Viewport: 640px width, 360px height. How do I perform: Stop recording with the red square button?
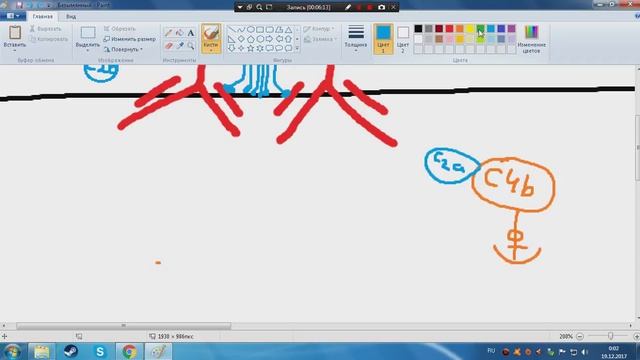(370, 7)
